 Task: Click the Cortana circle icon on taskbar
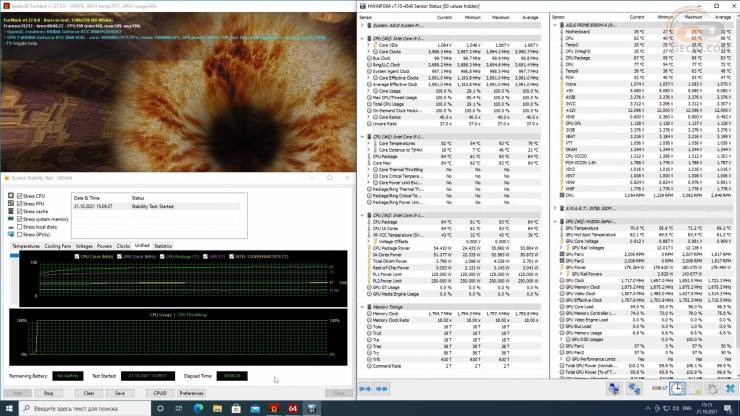coord(160,408)
